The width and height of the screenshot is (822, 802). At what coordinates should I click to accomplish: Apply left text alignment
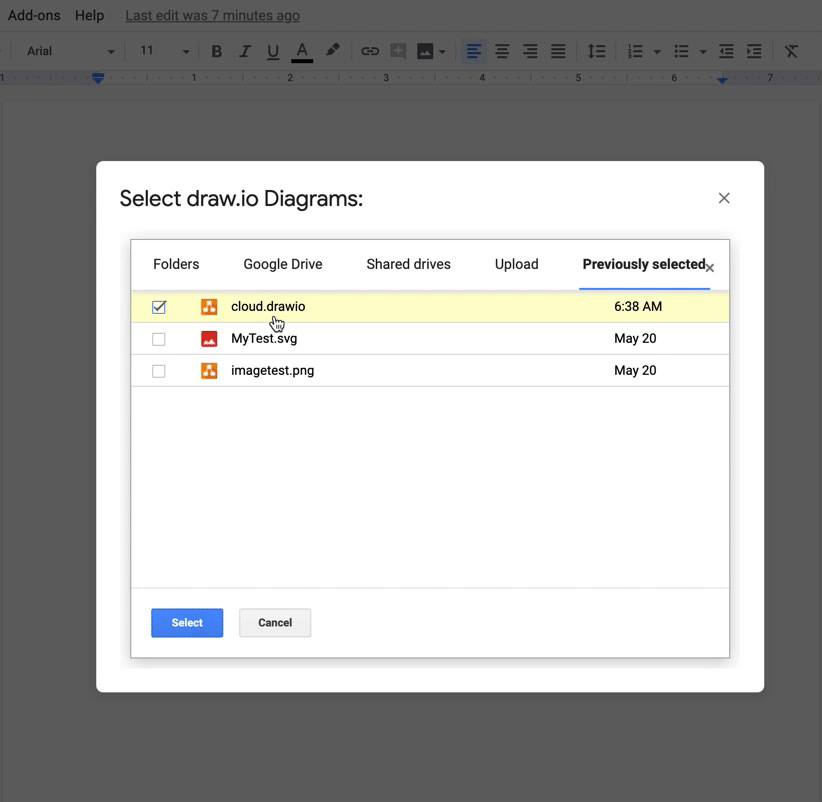click(473, 51)
